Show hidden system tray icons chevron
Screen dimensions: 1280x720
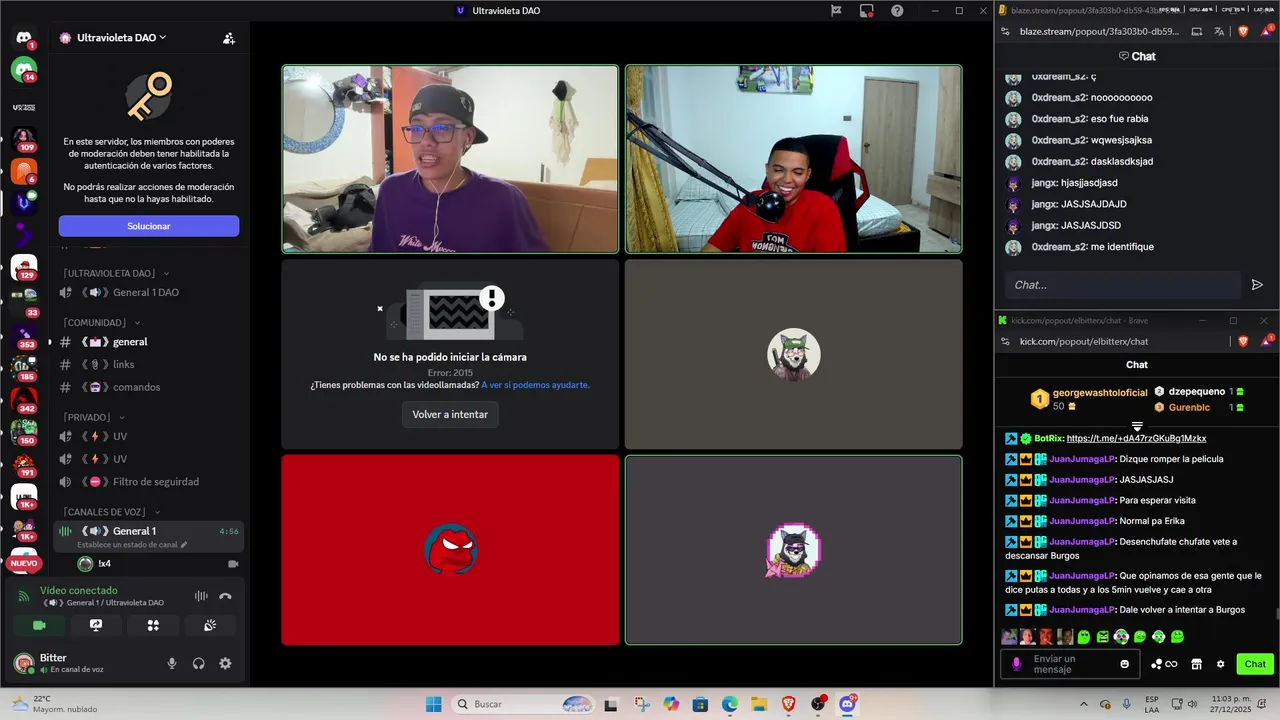pyautogui.click(x=1083, y=704)
